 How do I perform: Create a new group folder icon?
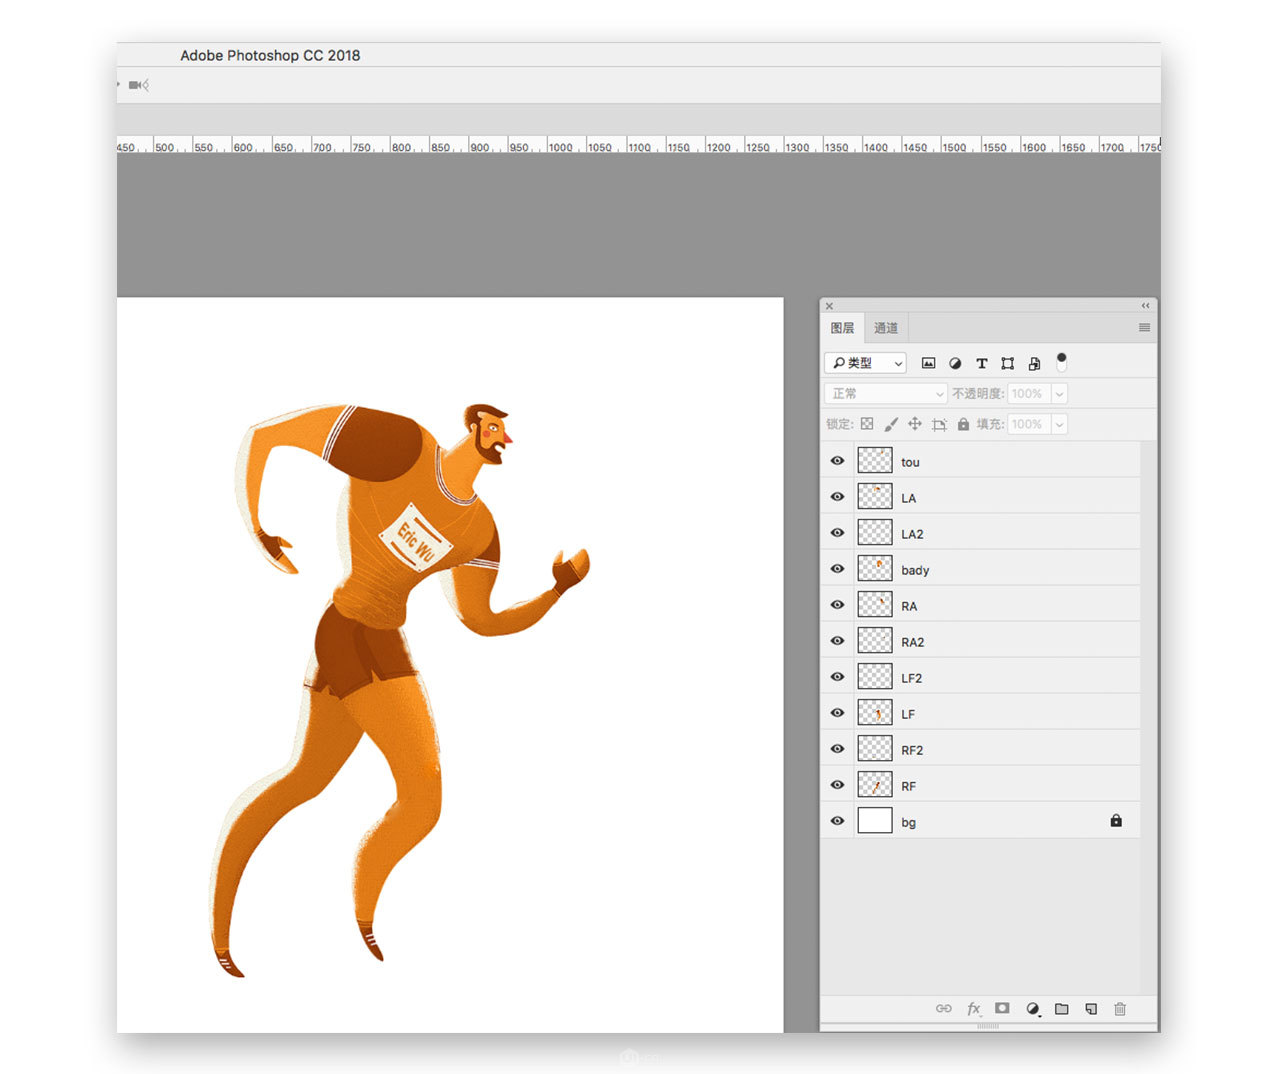[x=1062, y=1008]
